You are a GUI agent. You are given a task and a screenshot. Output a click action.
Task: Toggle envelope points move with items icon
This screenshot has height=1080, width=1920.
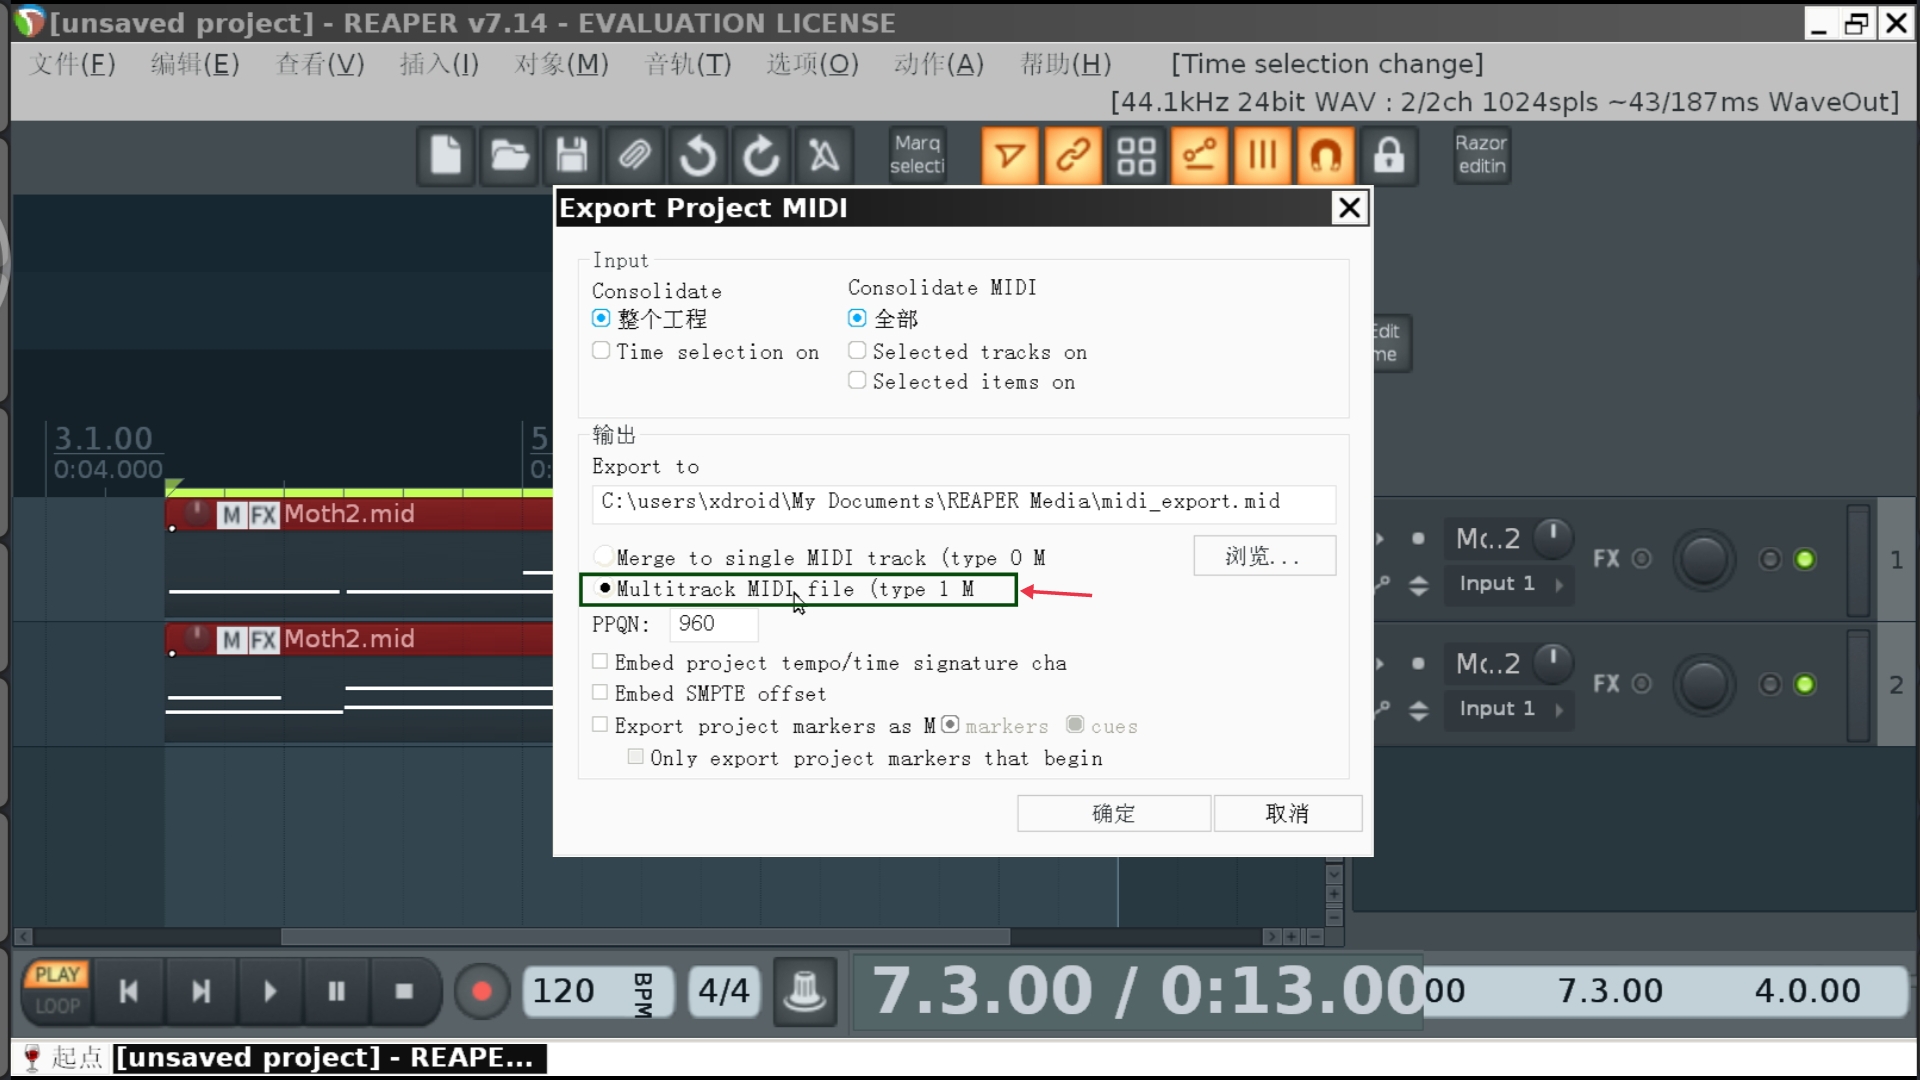1199,156
